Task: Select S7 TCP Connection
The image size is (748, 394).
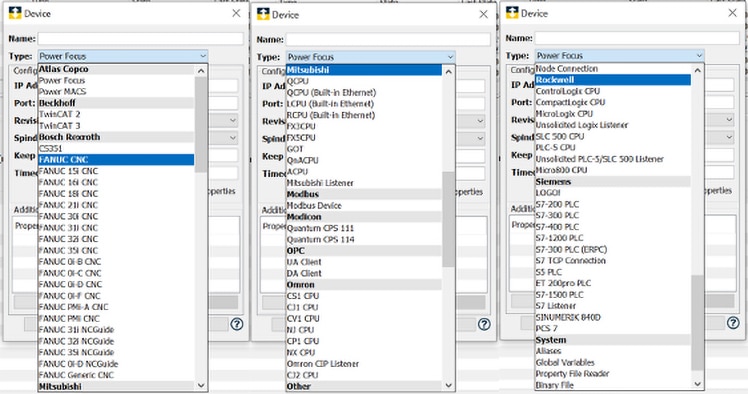Action: 571,261
